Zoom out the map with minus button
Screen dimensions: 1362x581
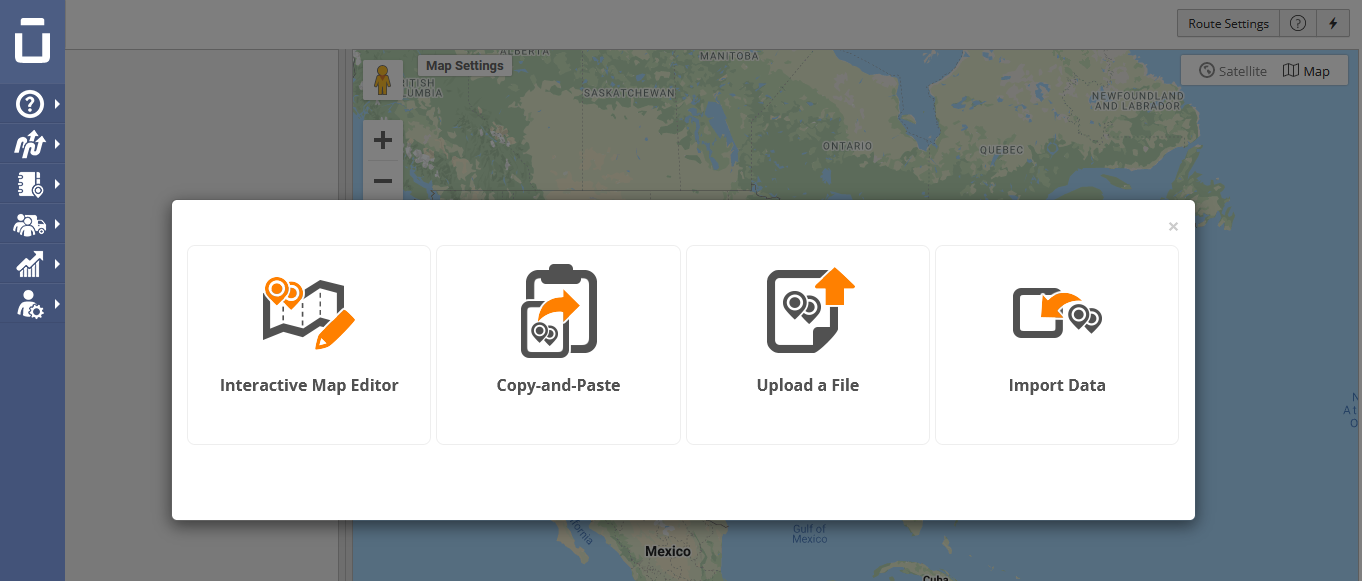(382, 181)
